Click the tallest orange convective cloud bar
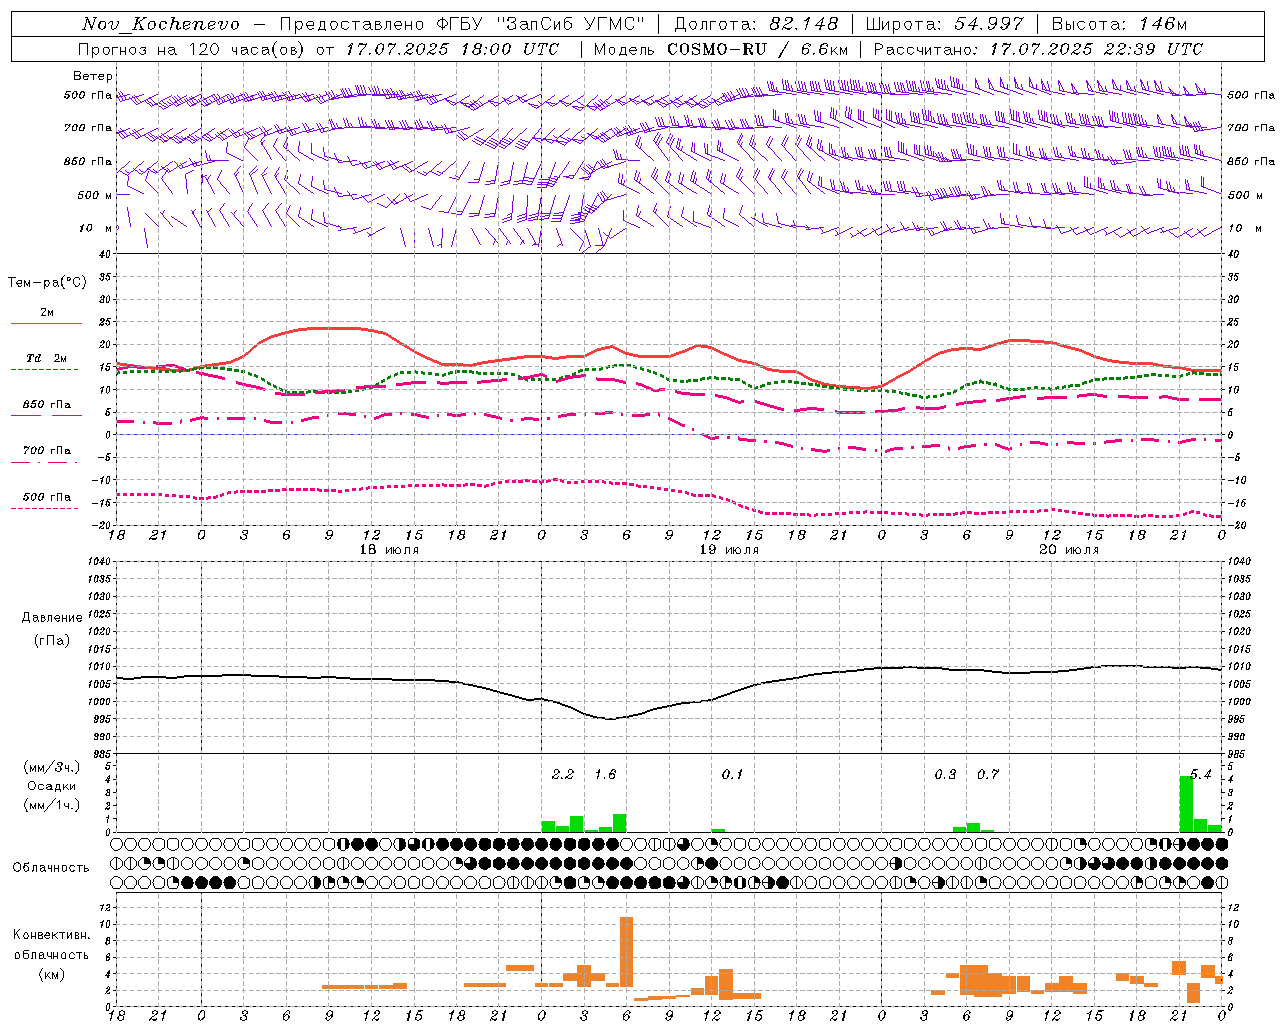 (x=626, y=952)
